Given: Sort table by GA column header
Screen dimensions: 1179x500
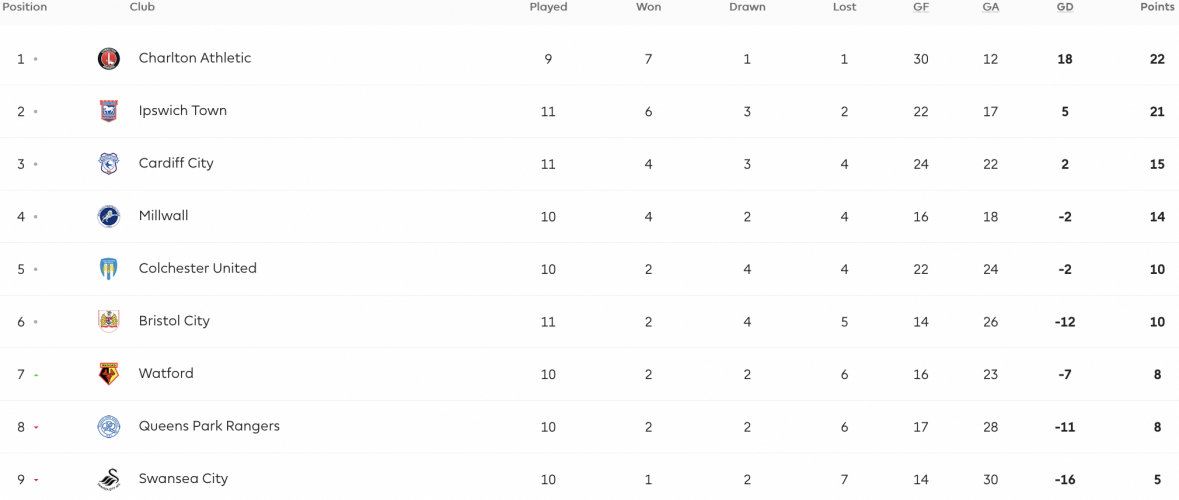Looking at the screenshot, I should pyautogui.click(x=990, y=7).
